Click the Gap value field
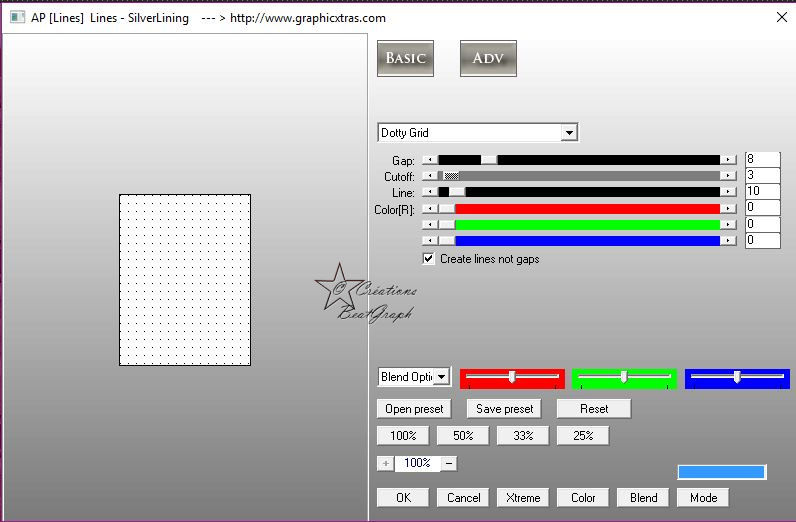 pyautogui.click(x=762, y=159)
